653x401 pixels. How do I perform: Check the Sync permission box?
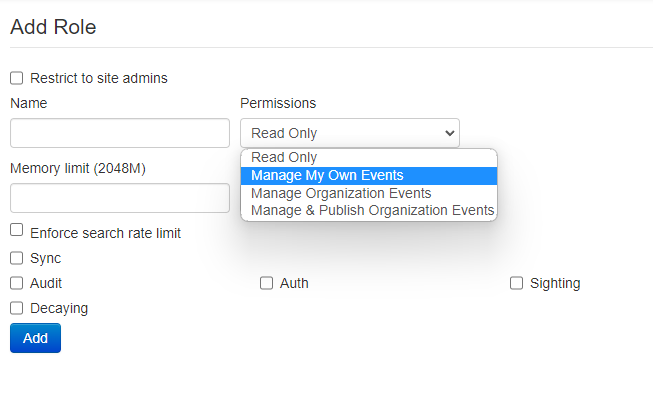17,258
